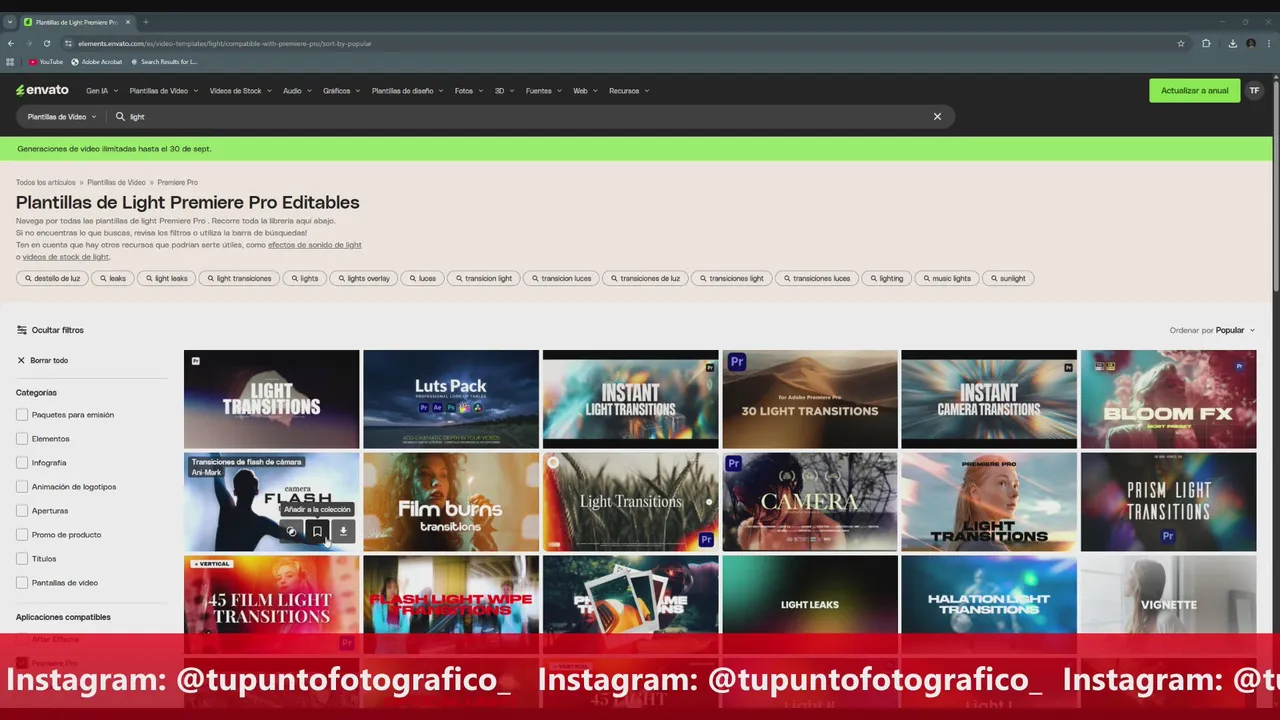This screenshot has height=720, width=1280.
Task: Check the Aperturas category
Action: coord(22,511)
